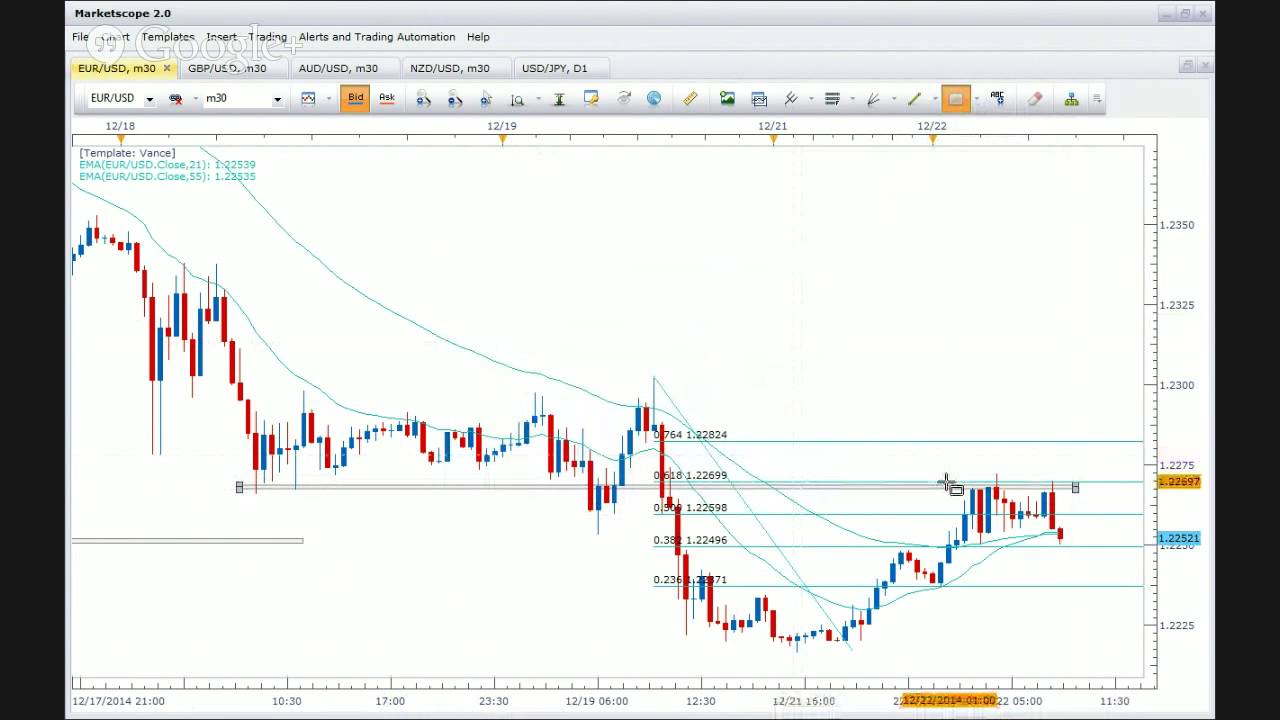Click the chart note edit icon

(591, 98)
